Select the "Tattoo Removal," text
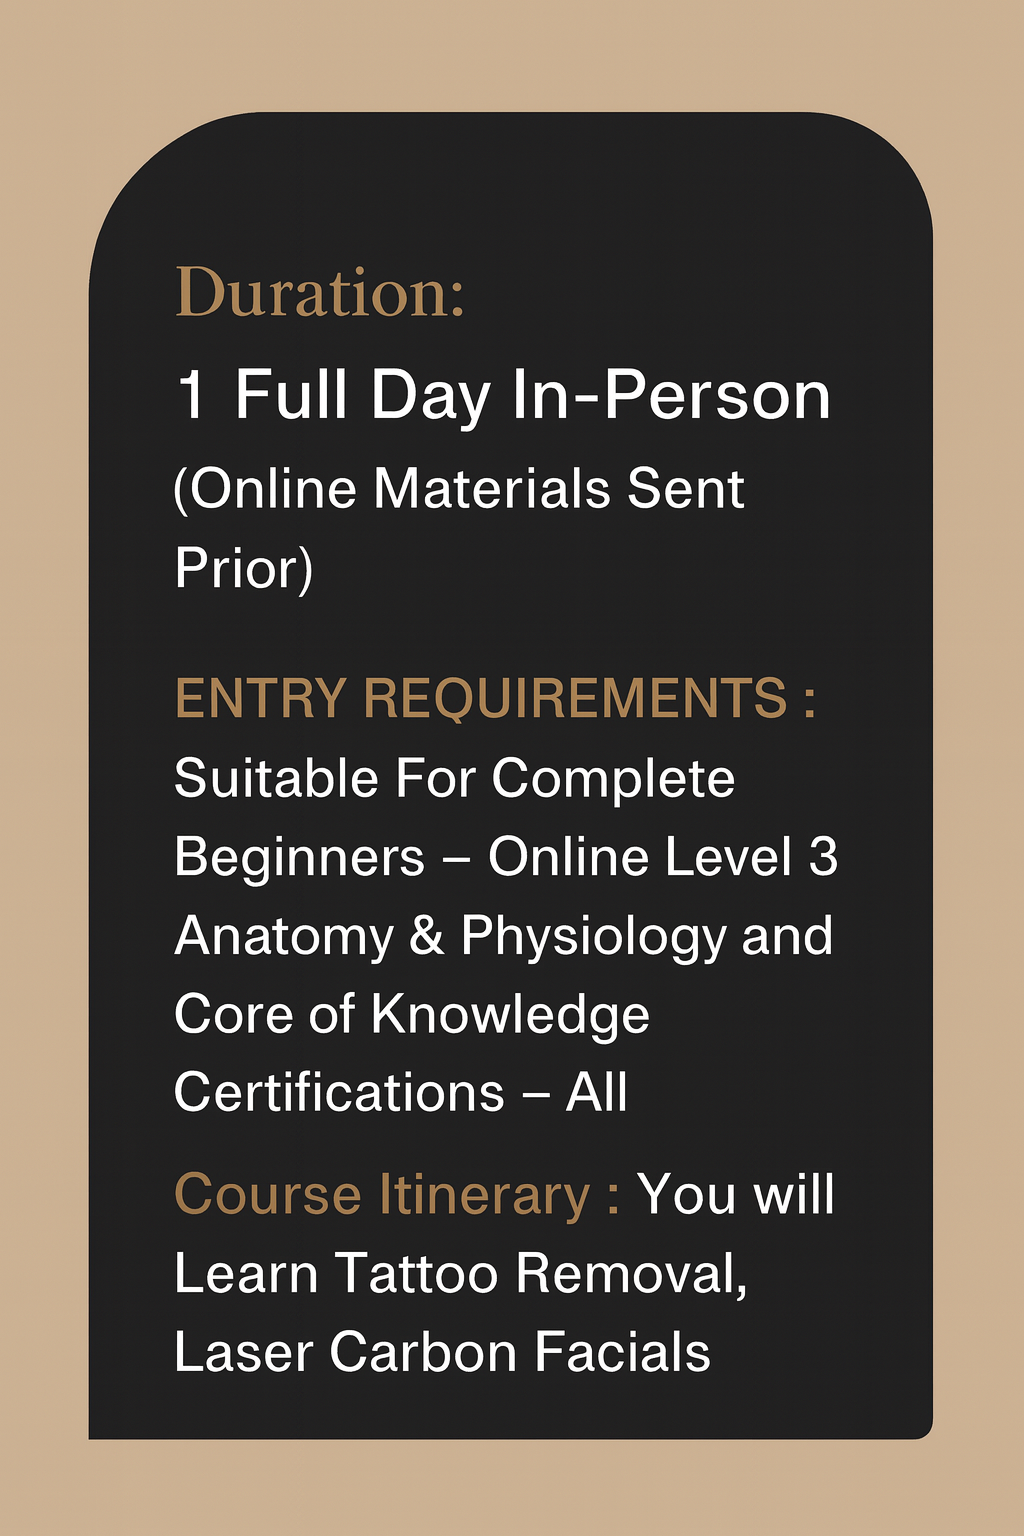This screenshot has height=1536, width=1024. click(541, 1273)
